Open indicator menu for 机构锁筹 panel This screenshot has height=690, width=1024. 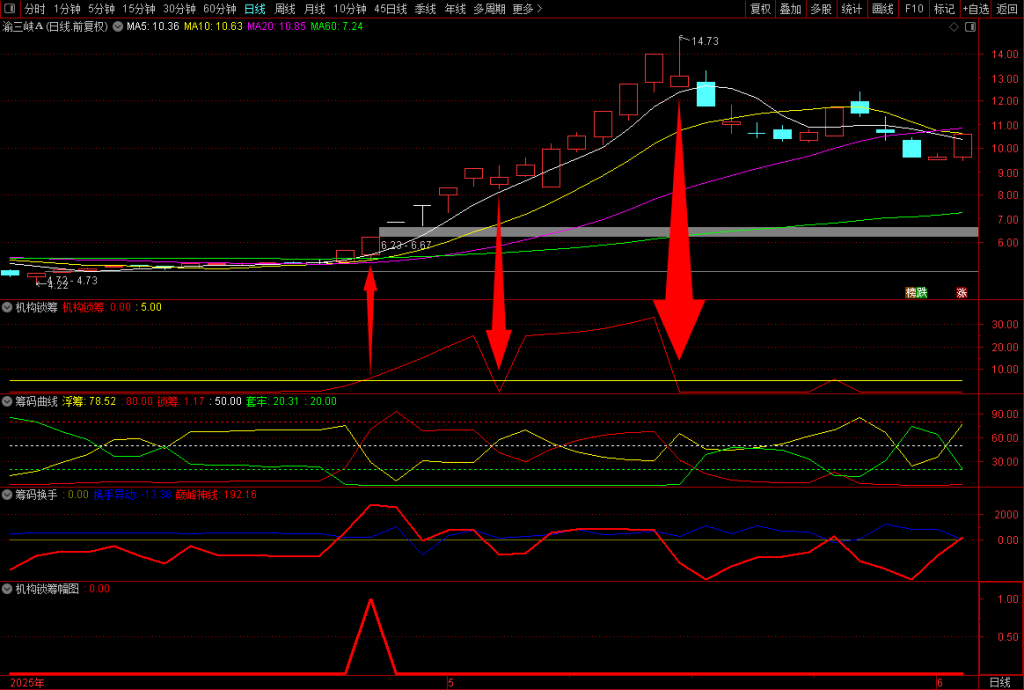click(7, 307)
